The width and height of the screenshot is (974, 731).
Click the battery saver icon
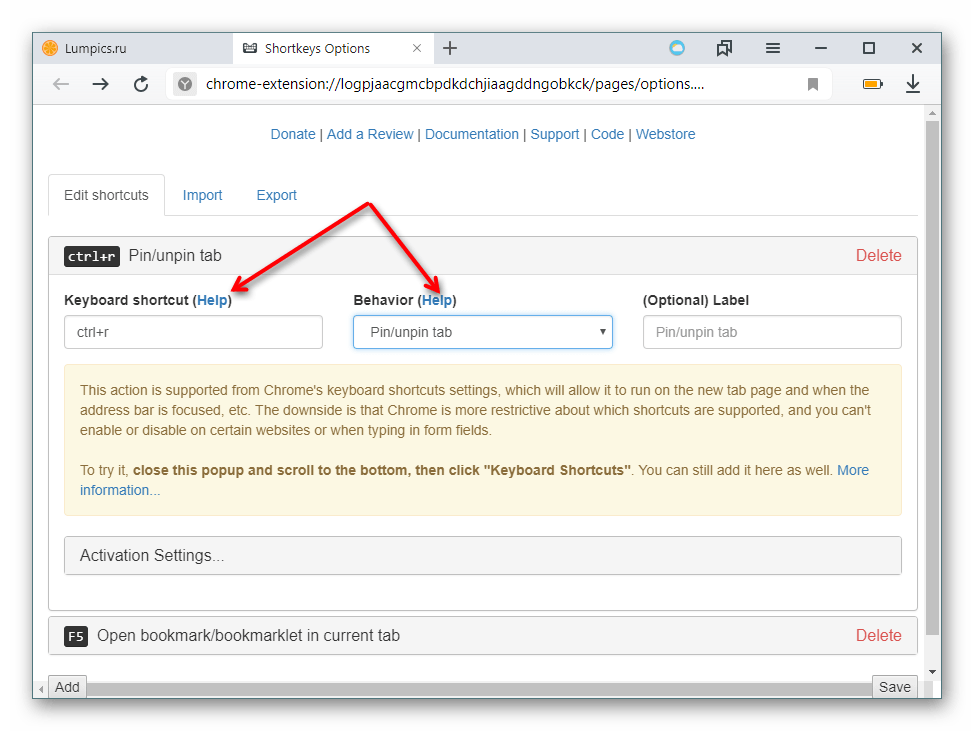pos(872,85)
